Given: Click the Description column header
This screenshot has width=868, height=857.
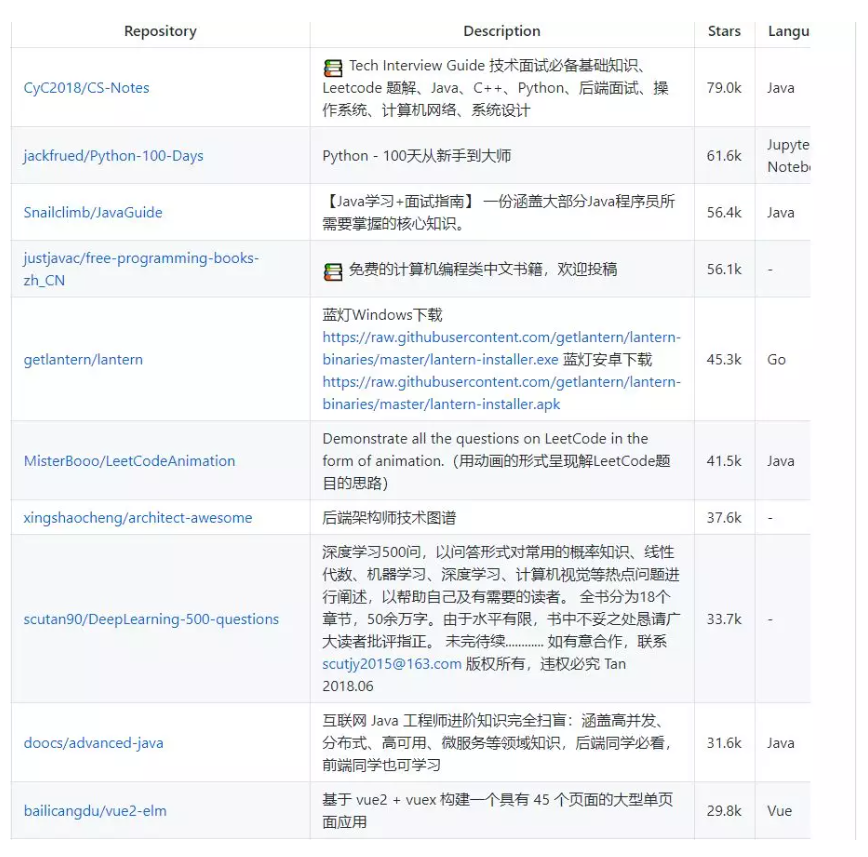Looking at the screenshot, I should 501,31.
